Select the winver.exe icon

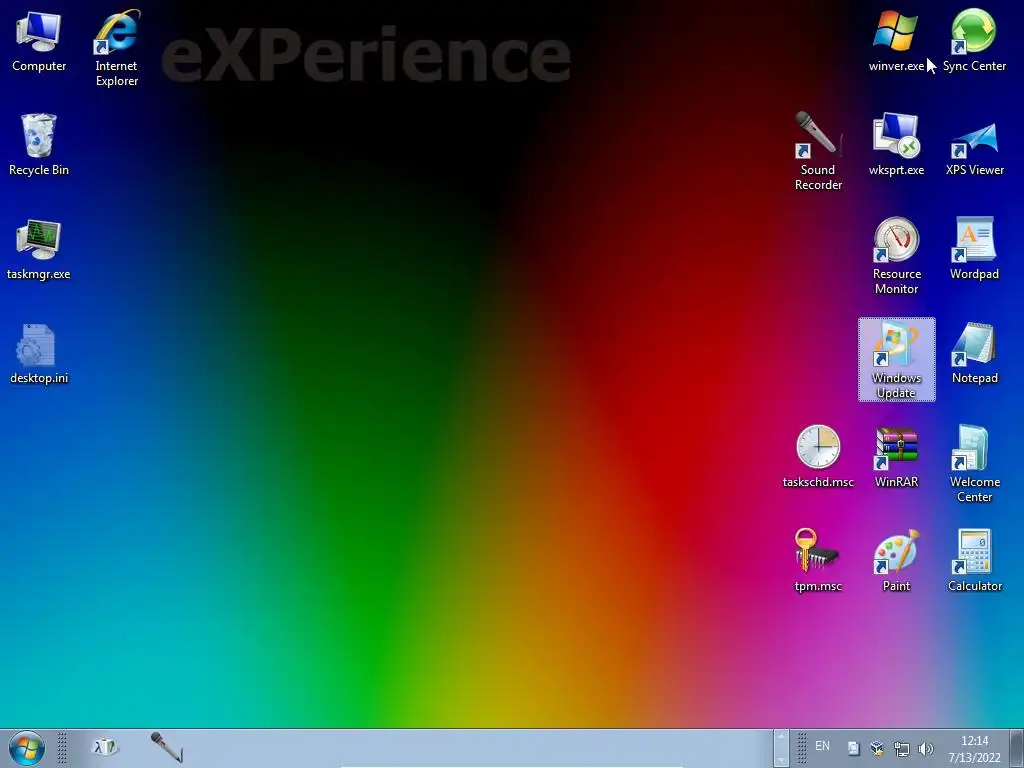(896, 40)
